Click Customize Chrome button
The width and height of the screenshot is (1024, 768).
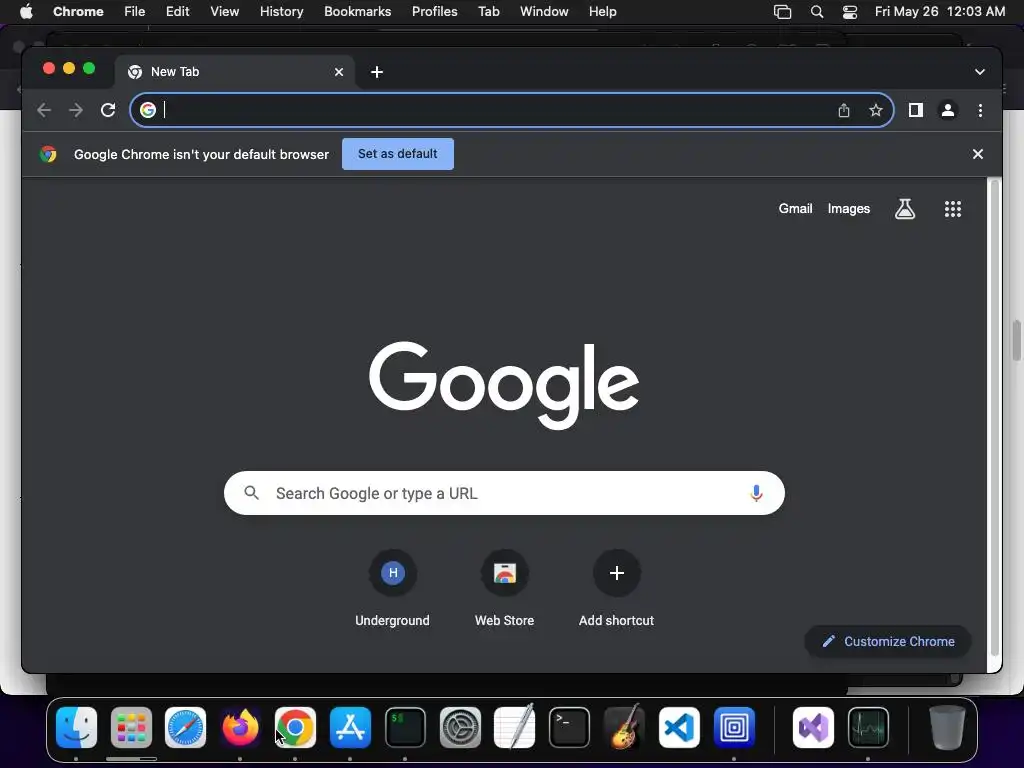888,641
